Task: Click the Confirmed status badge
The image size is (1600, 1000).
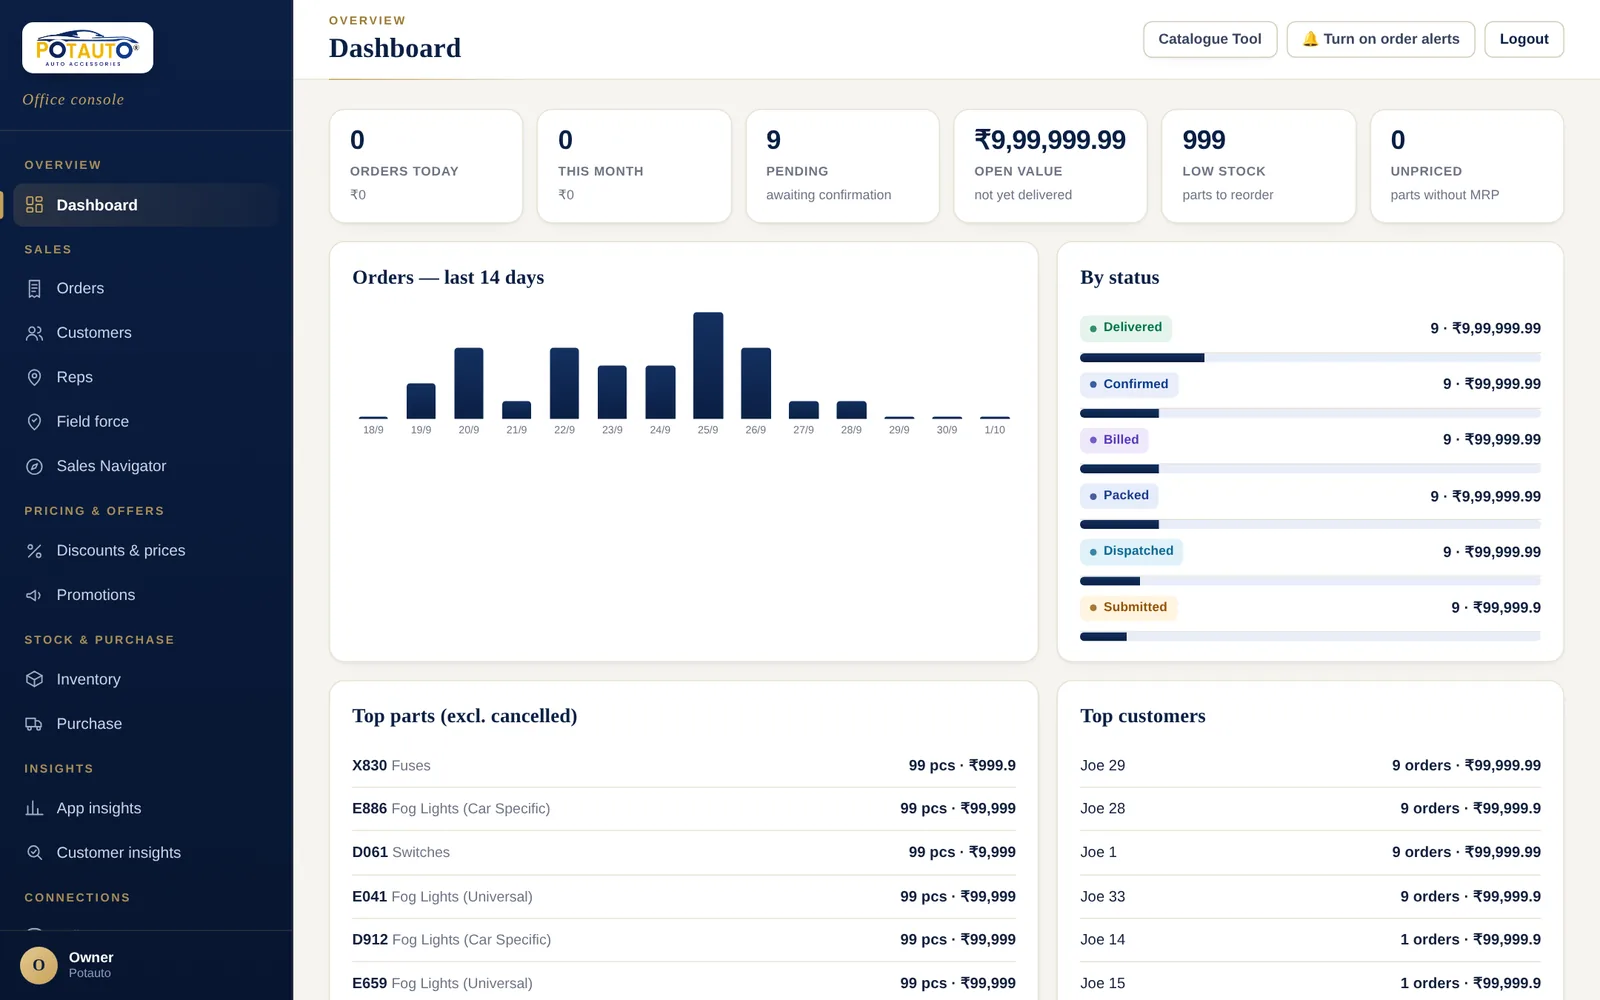Action: (1129, 384)
